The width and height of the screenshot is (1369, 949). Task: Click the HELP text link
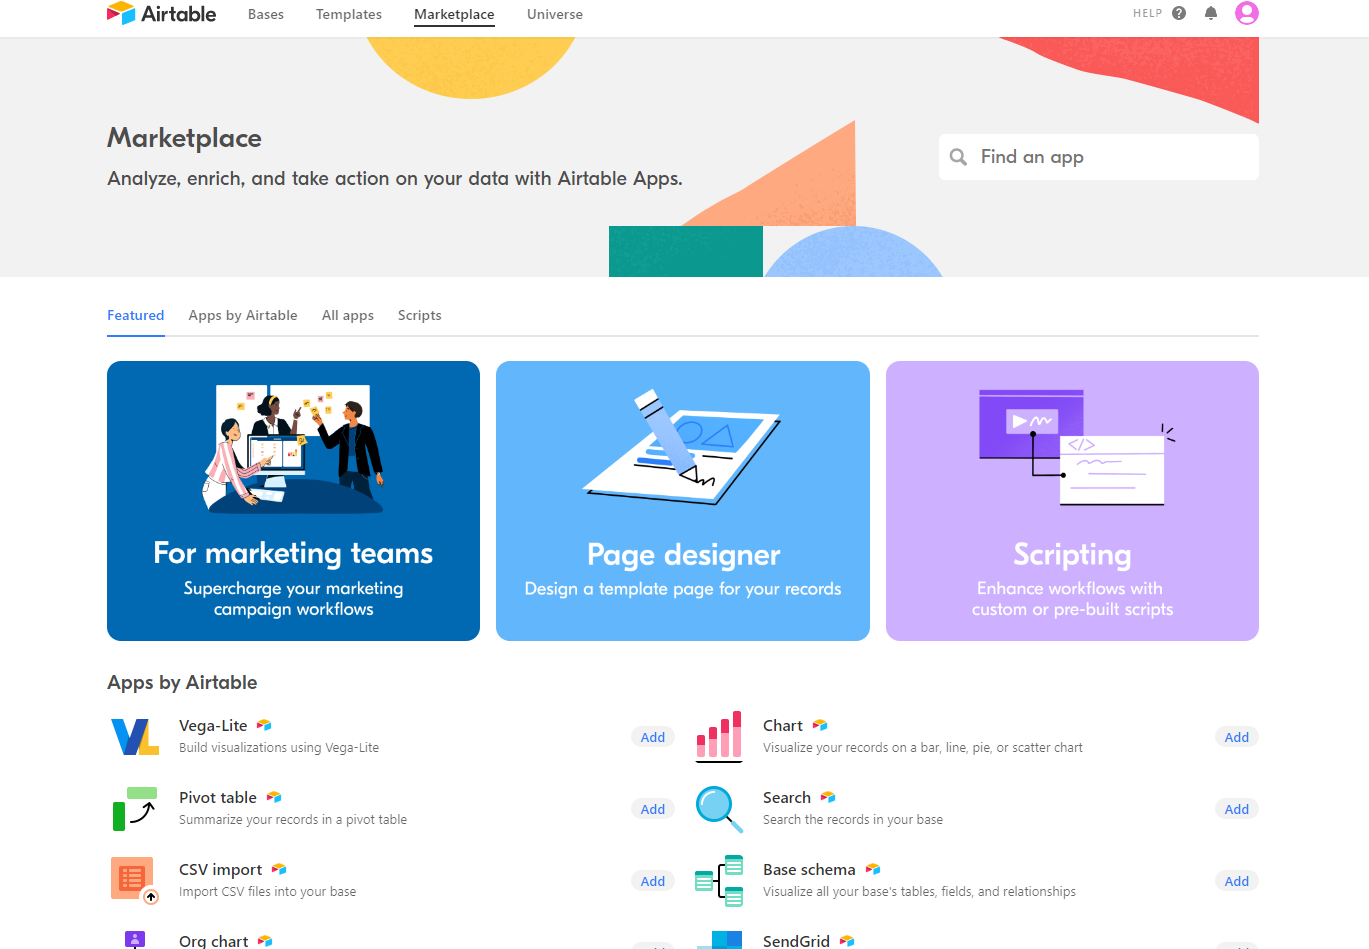(x=1148, y=13)
